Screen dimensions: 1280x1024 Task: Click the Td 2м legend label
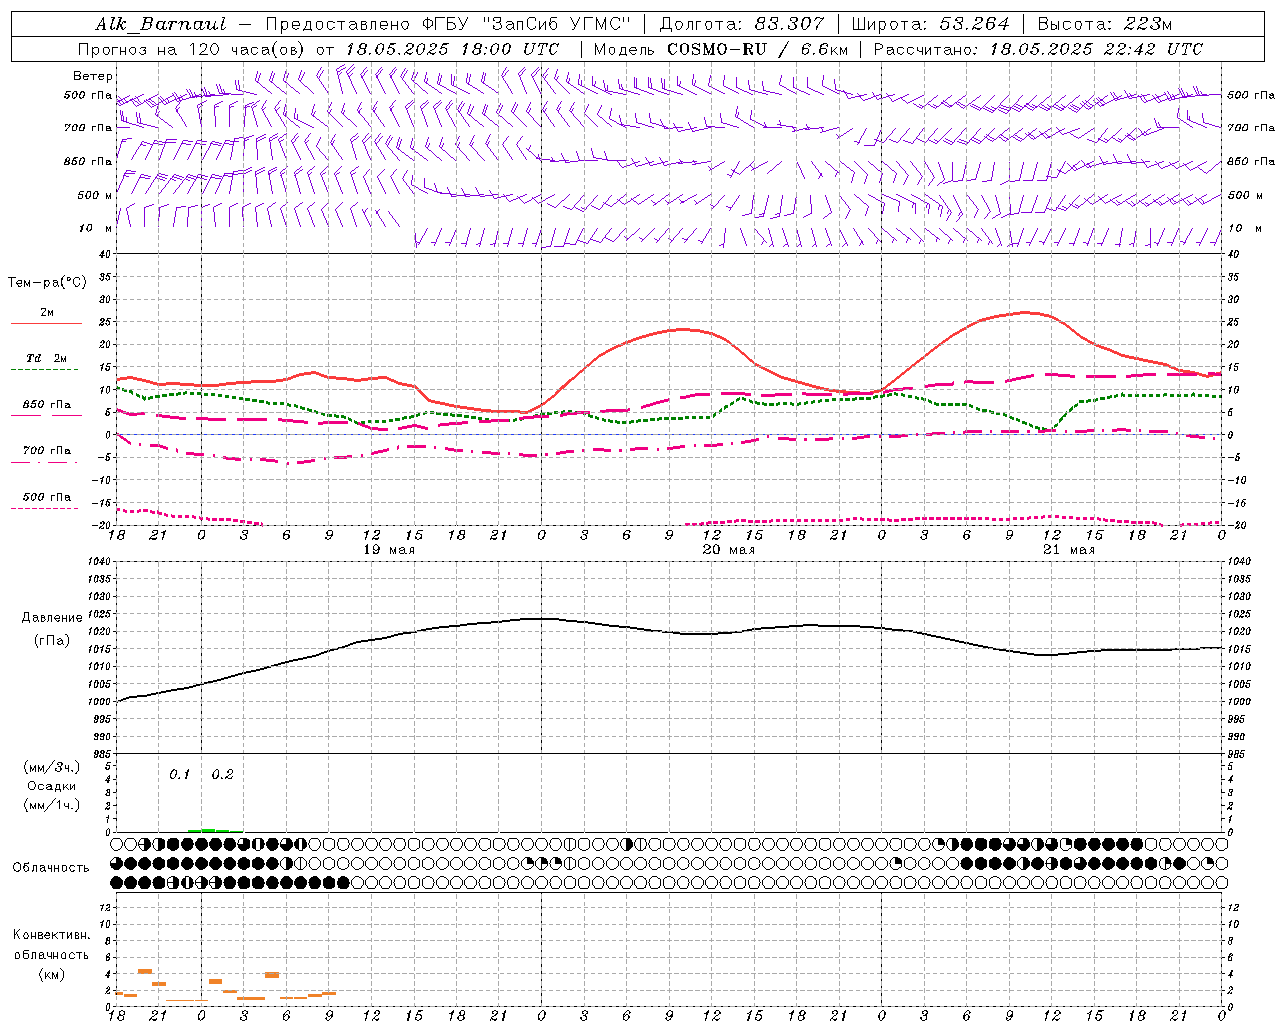coord(46,358)
